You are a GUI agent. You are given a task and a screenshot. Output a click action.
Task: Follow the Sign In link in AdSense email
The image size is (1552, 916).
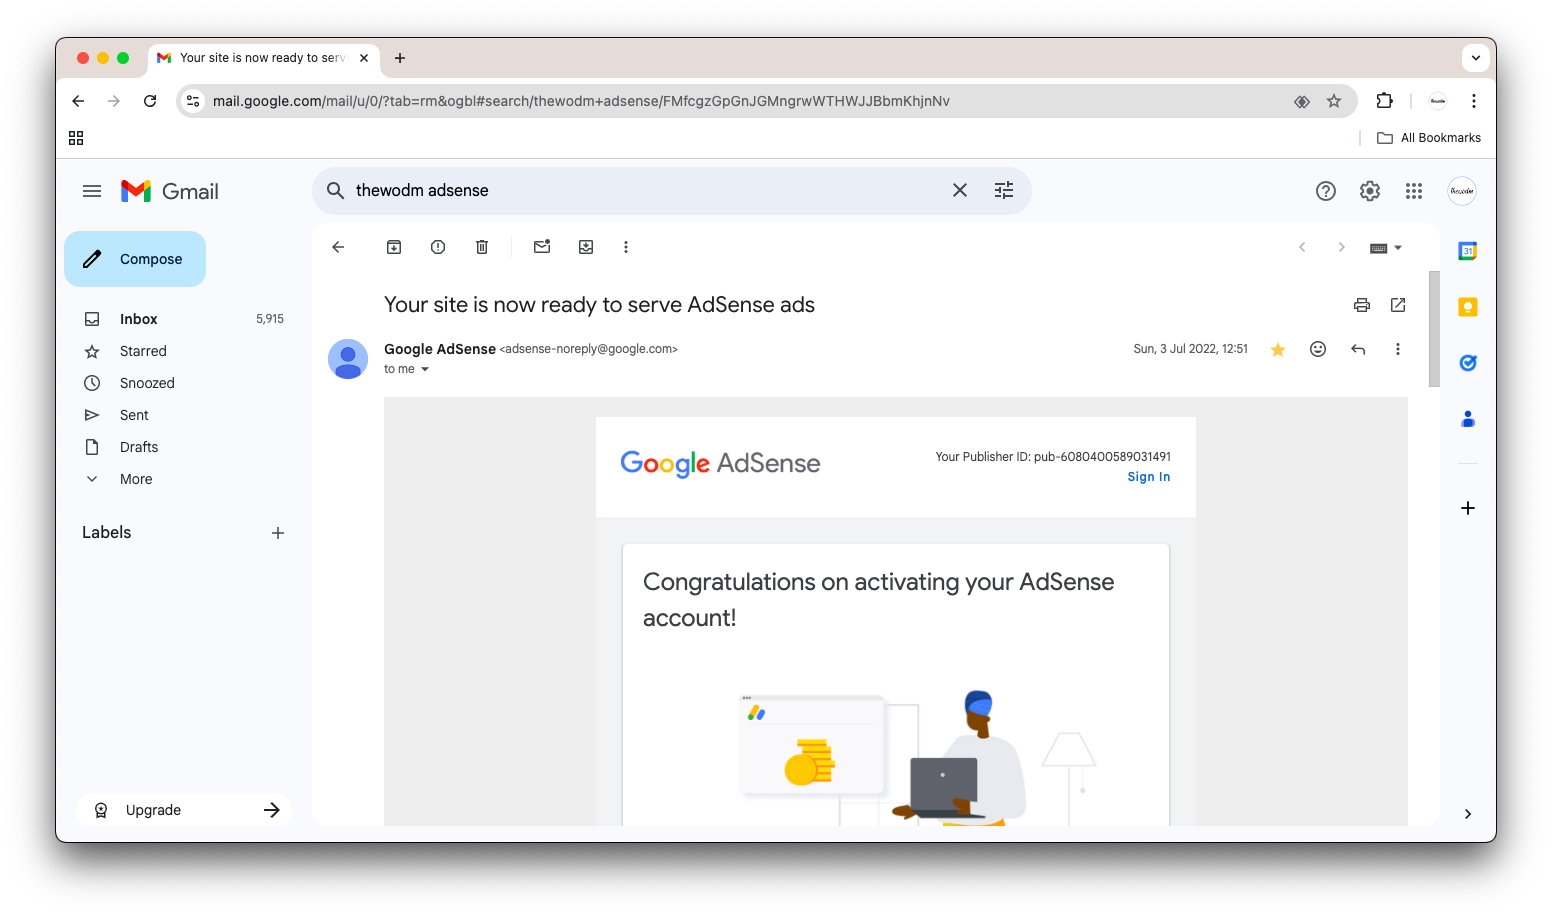1149,477
